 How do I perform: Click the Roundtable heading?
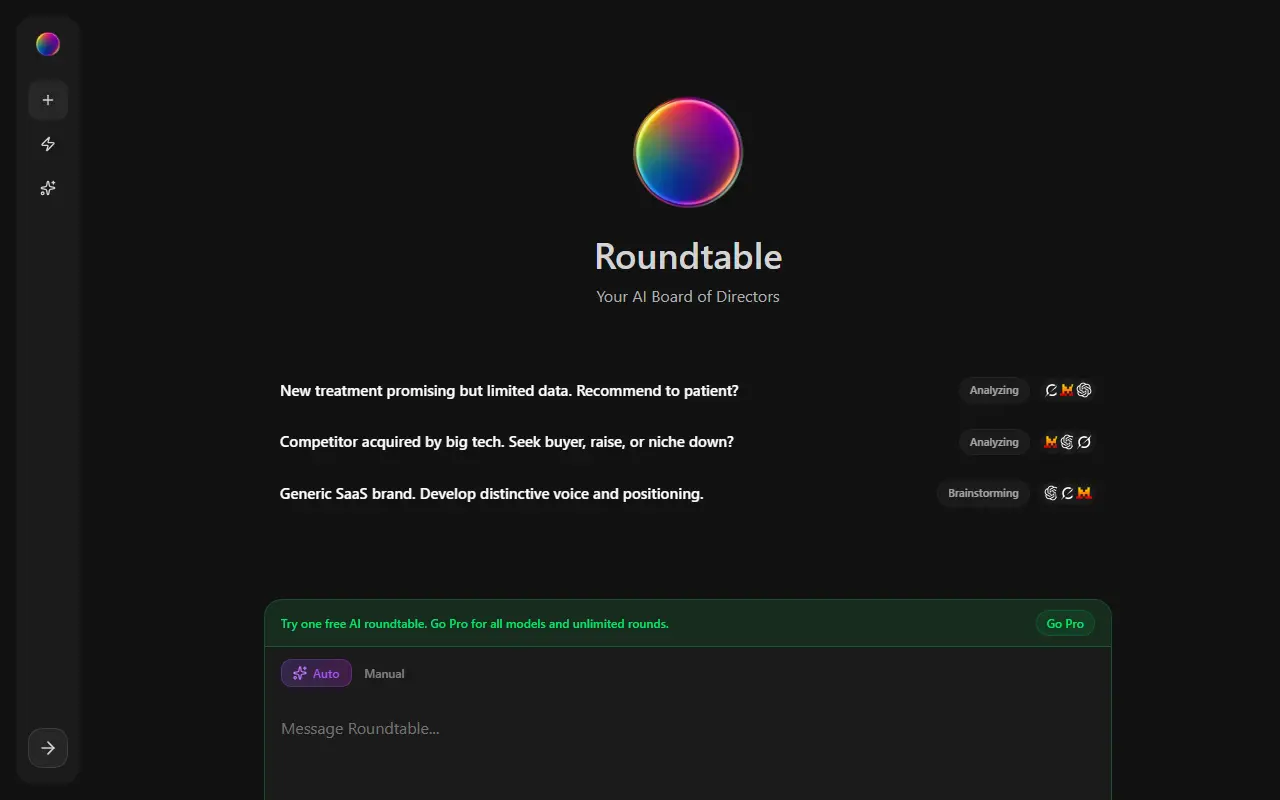tap(688, 257)
